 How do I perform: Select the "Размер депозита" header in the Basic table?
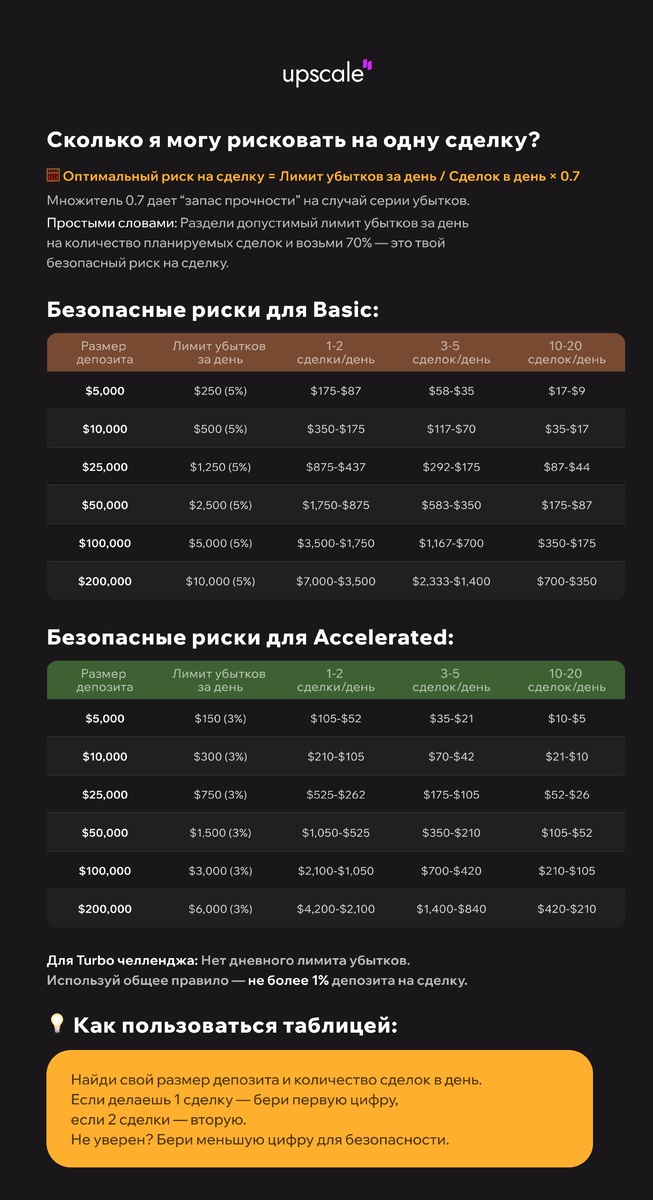(105, 352)
